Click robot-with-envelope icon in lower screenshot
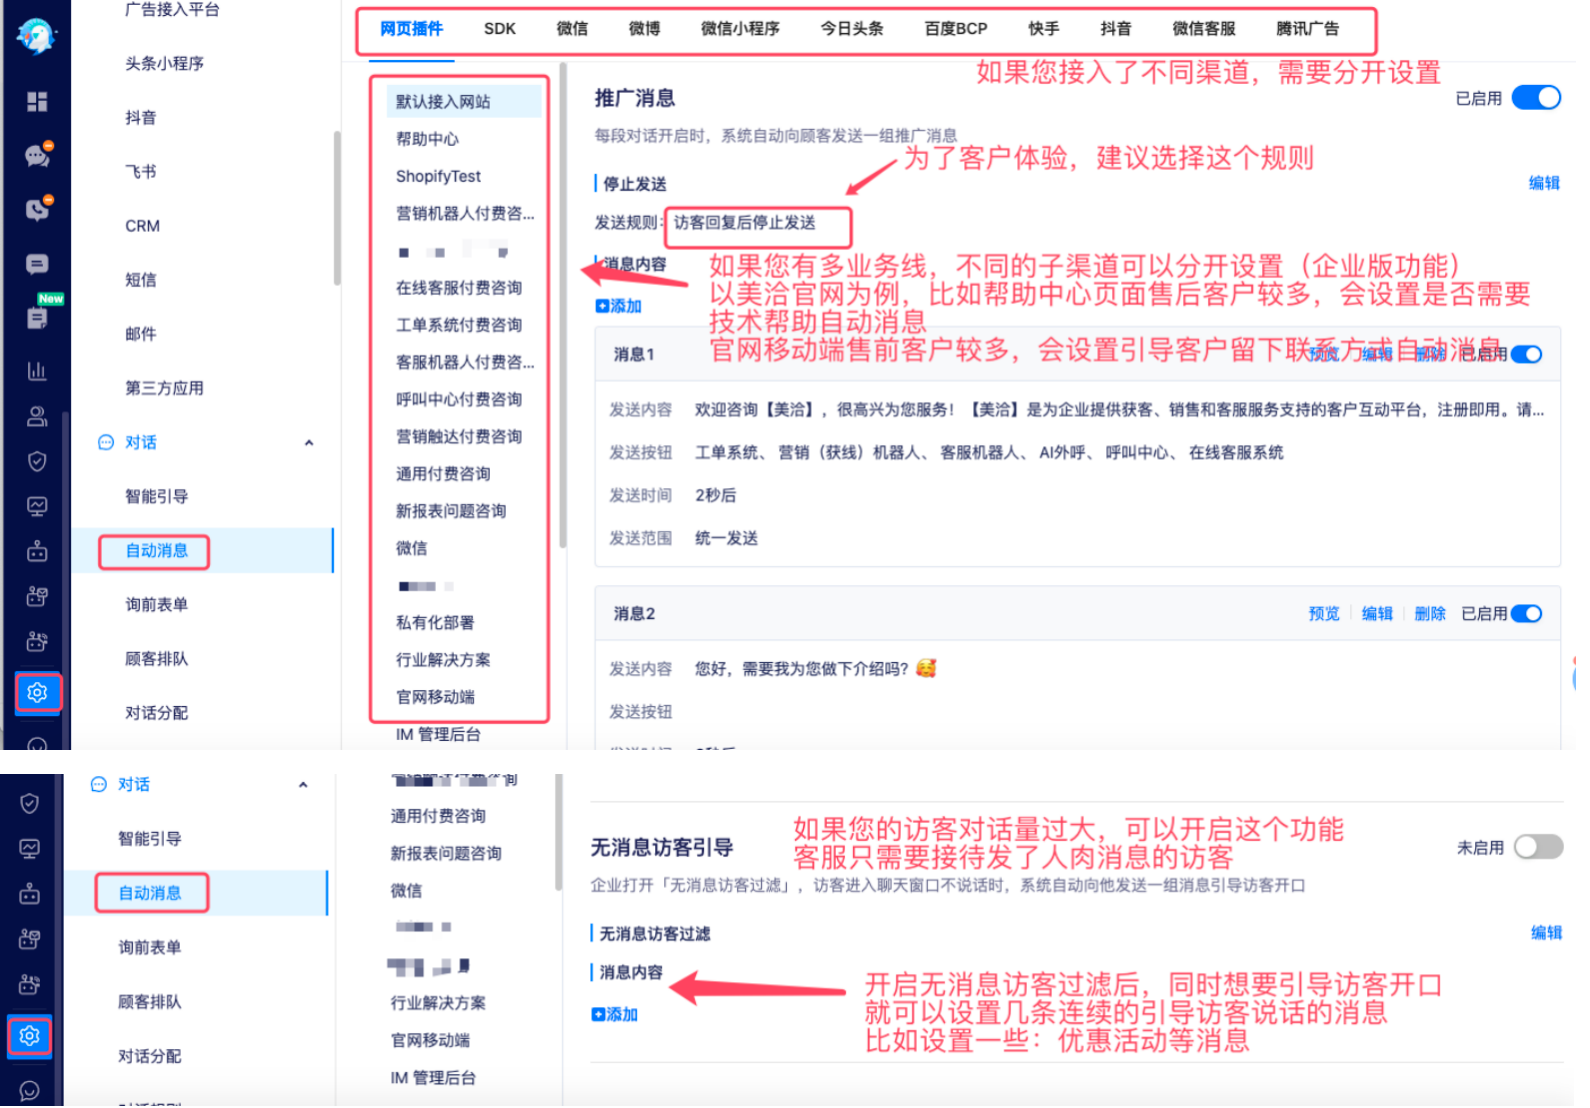Viewport: 1590px width, 1108px height. click(x=30, y=939)
